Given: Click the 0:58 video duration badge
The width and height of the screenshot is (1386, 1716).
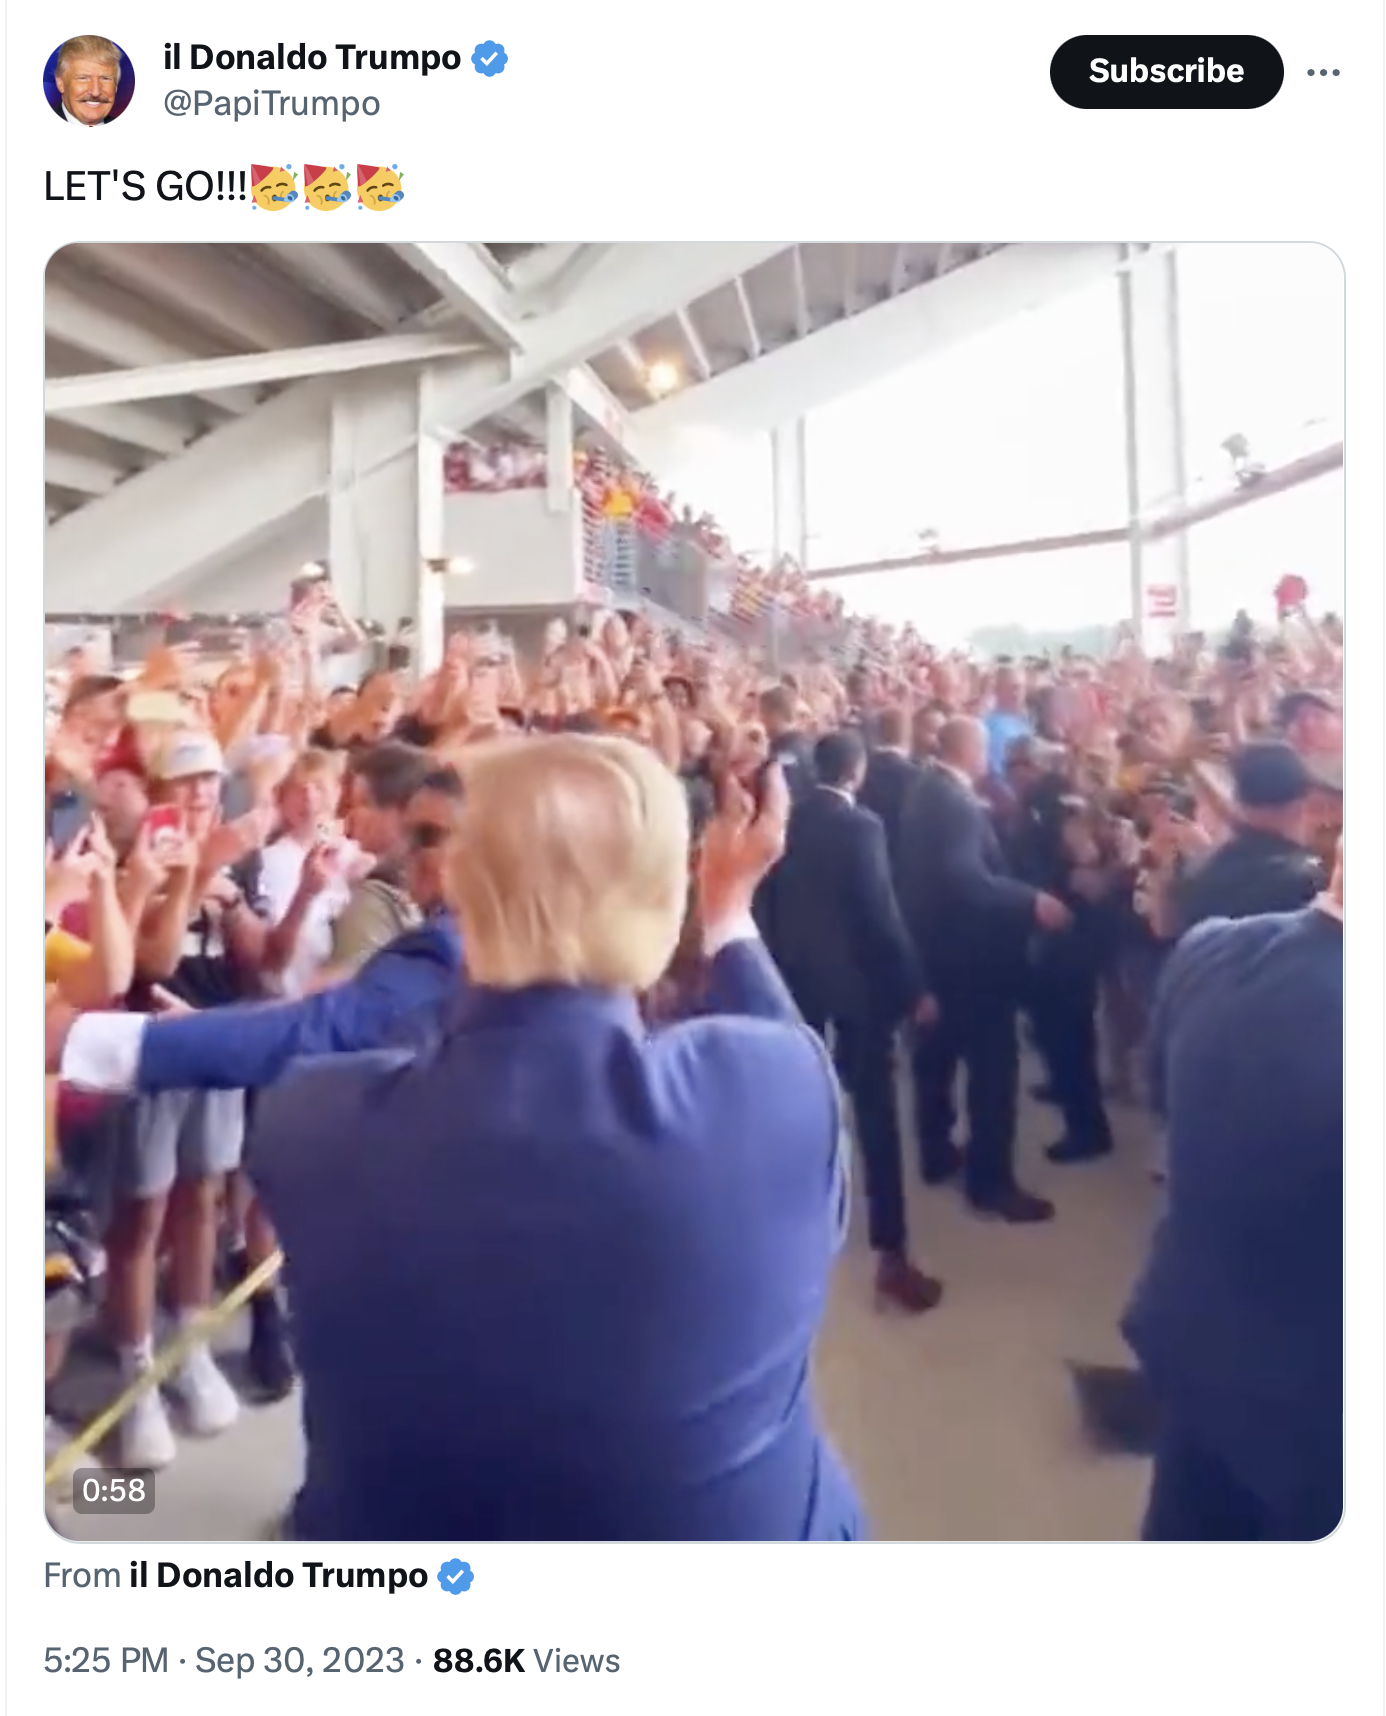Looking at the screenshot, I should (114, 1490).
